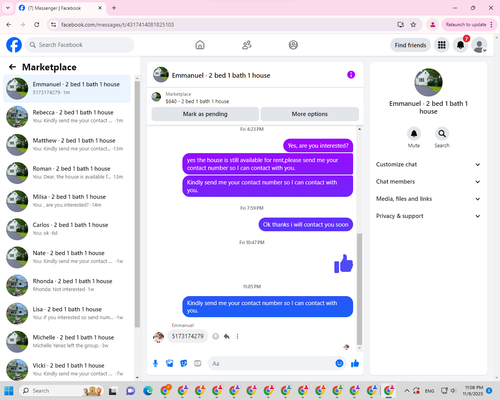The width and height of the screenshot is (500, 400).
Task: Open Rebecca conversation
Action: pos(67,116)
